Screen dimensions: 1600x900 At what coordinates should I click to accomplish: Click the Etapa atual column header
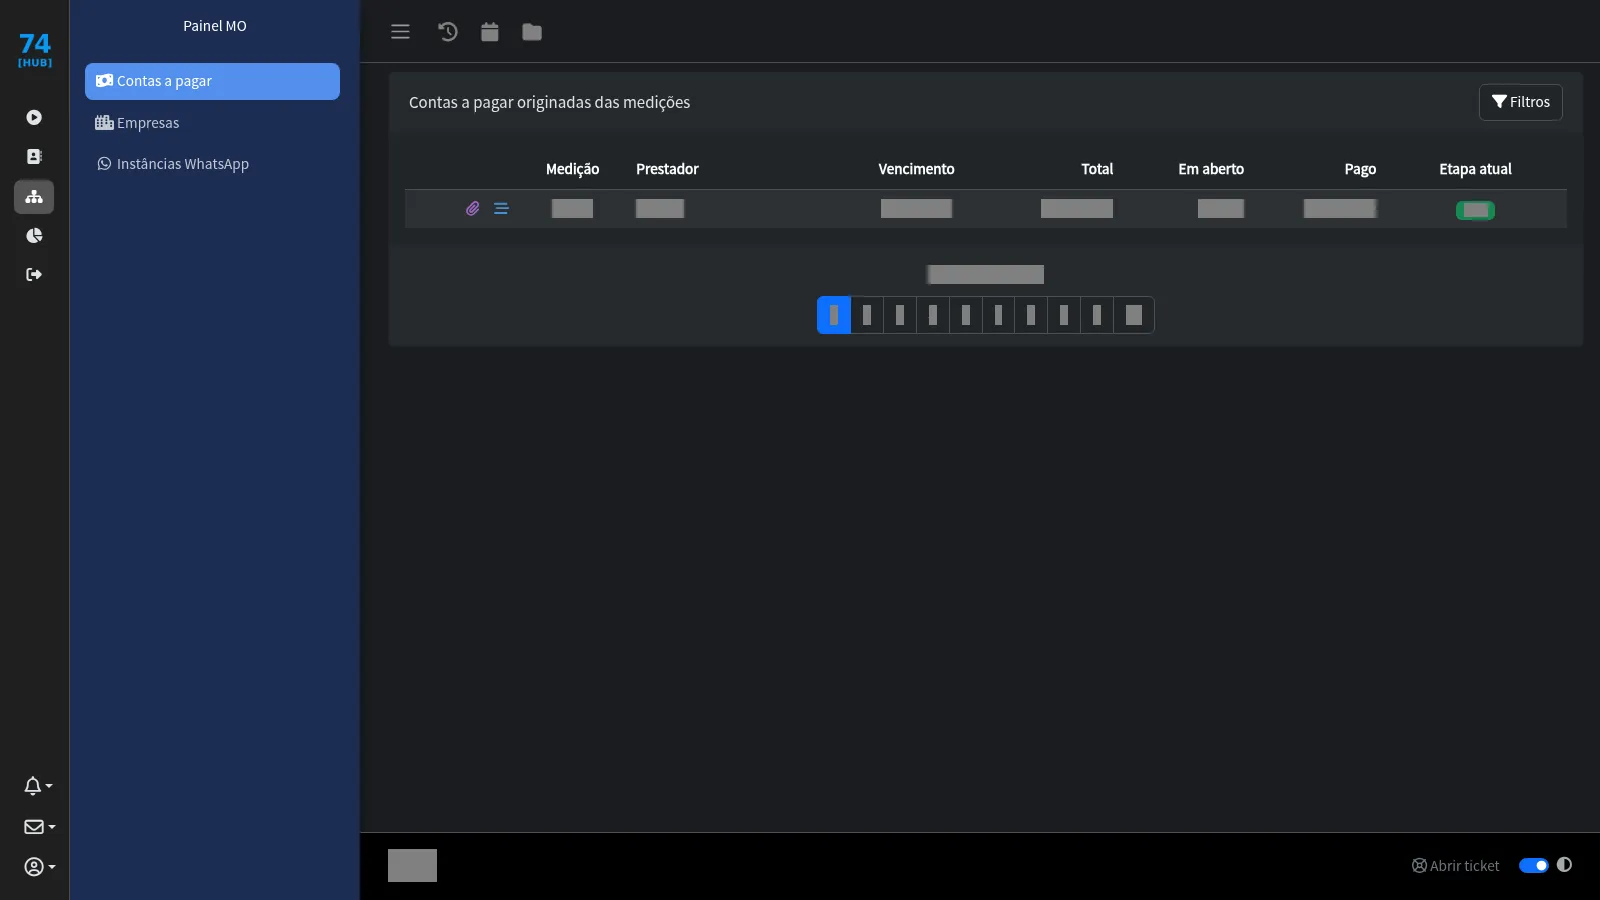click(x=1475, y=169)
